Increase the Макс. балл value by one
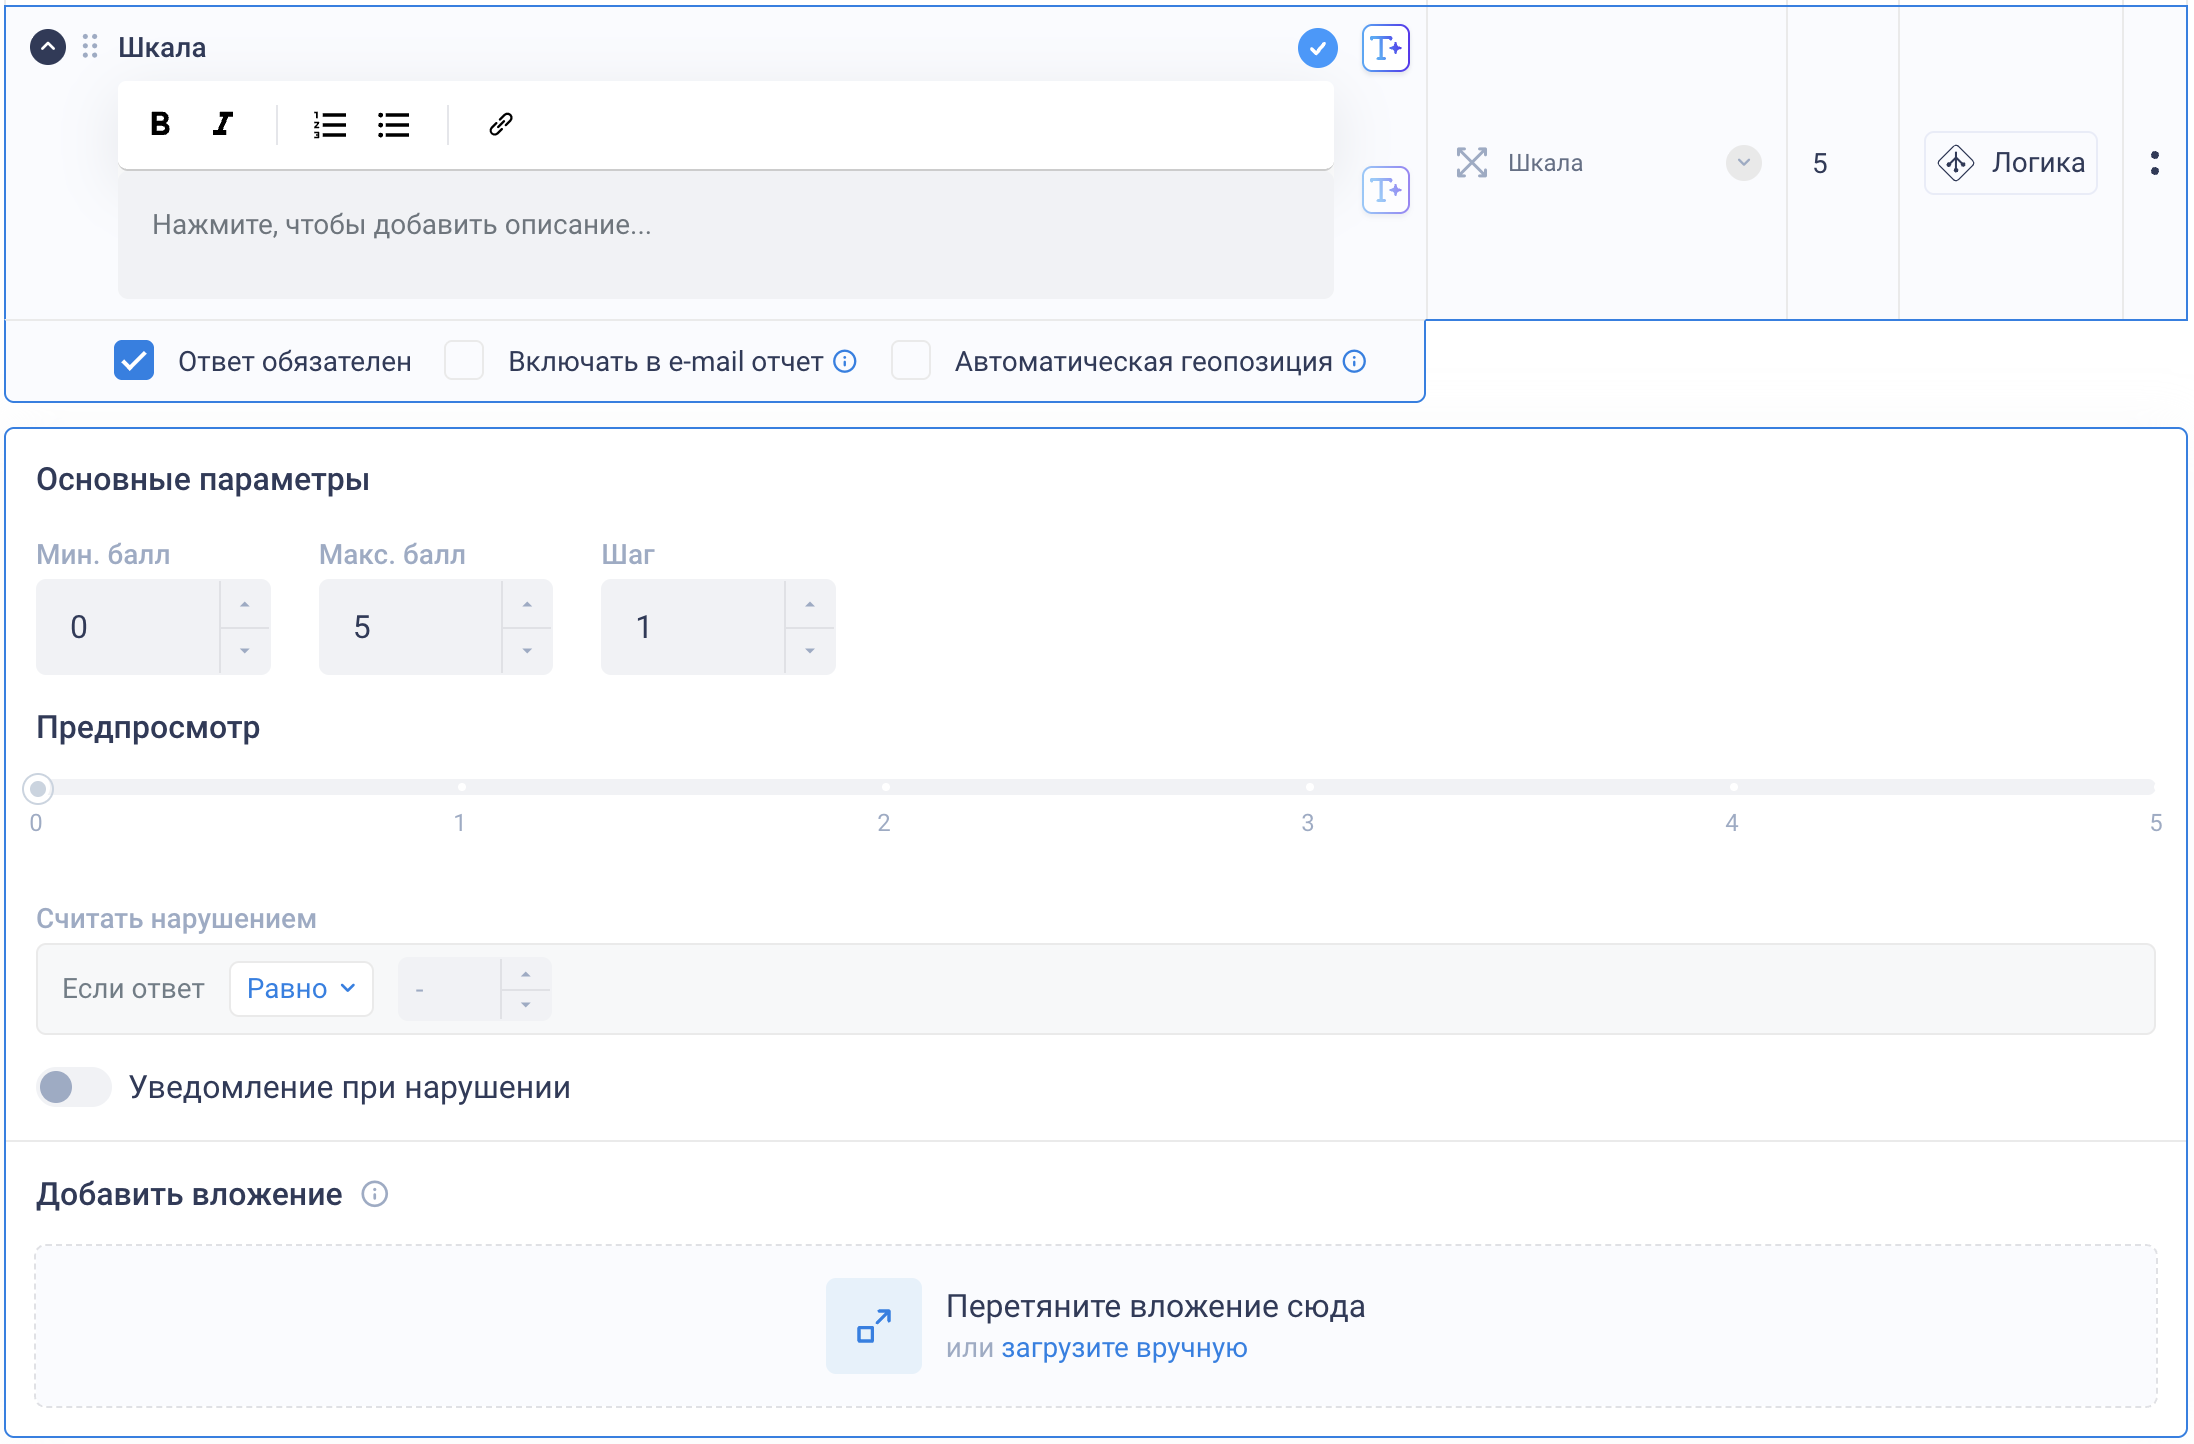Viewport: 2194px width, 1444px height. pyautogui.click(x=527, y=604)
